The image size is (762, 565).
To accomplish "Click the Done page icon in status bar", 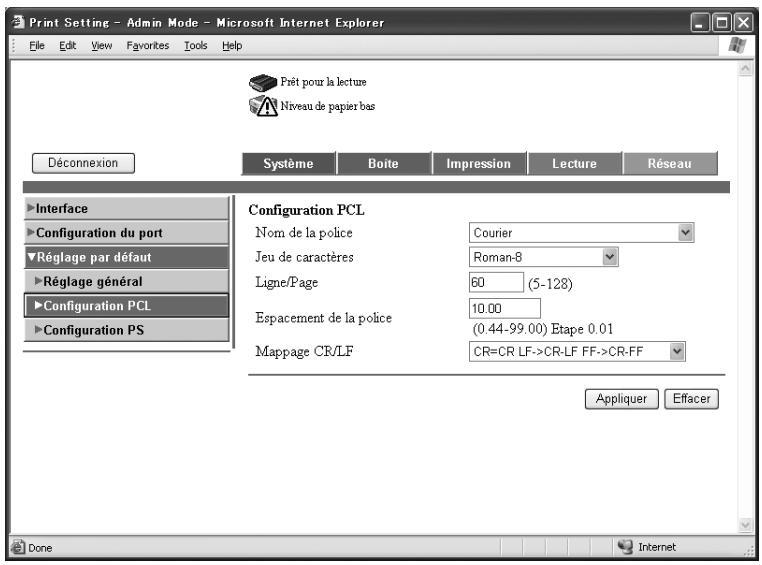I will [x=18, y=547].
